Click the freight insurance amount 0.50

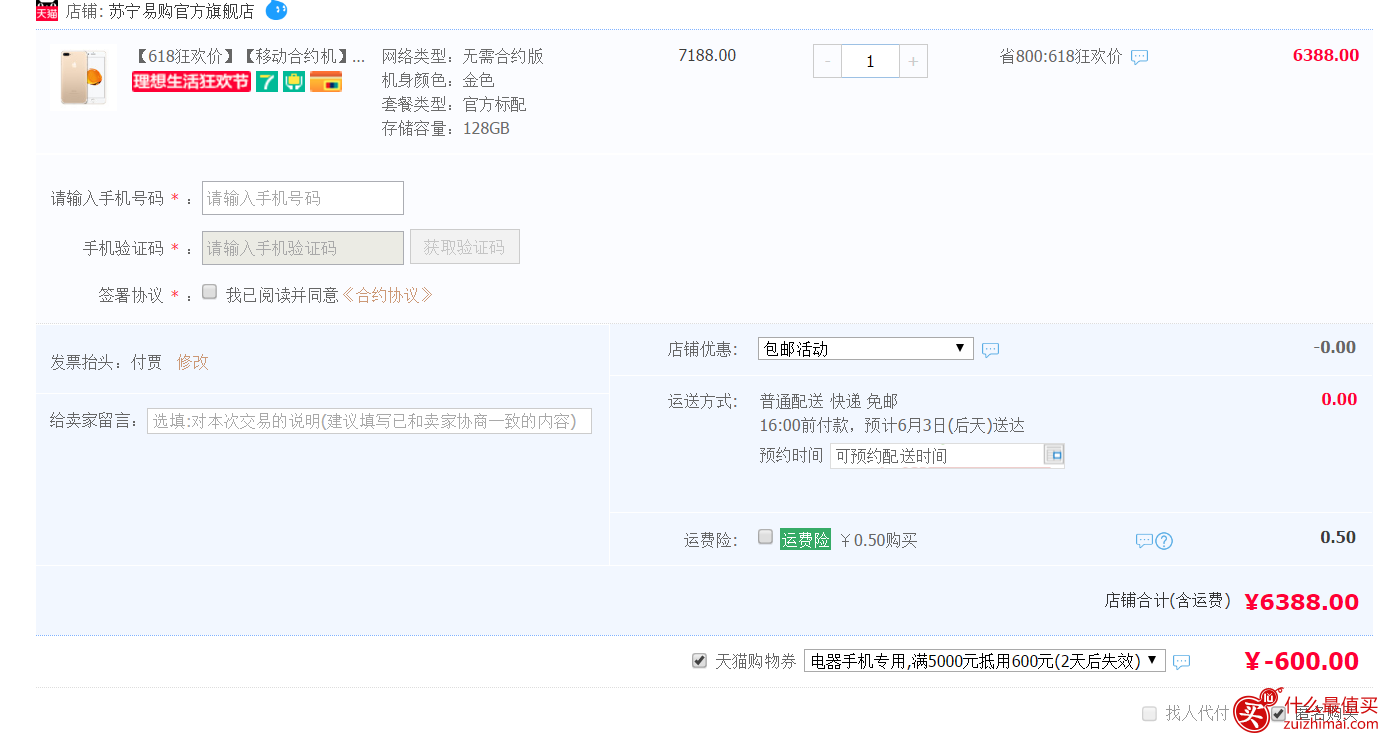1338,538
